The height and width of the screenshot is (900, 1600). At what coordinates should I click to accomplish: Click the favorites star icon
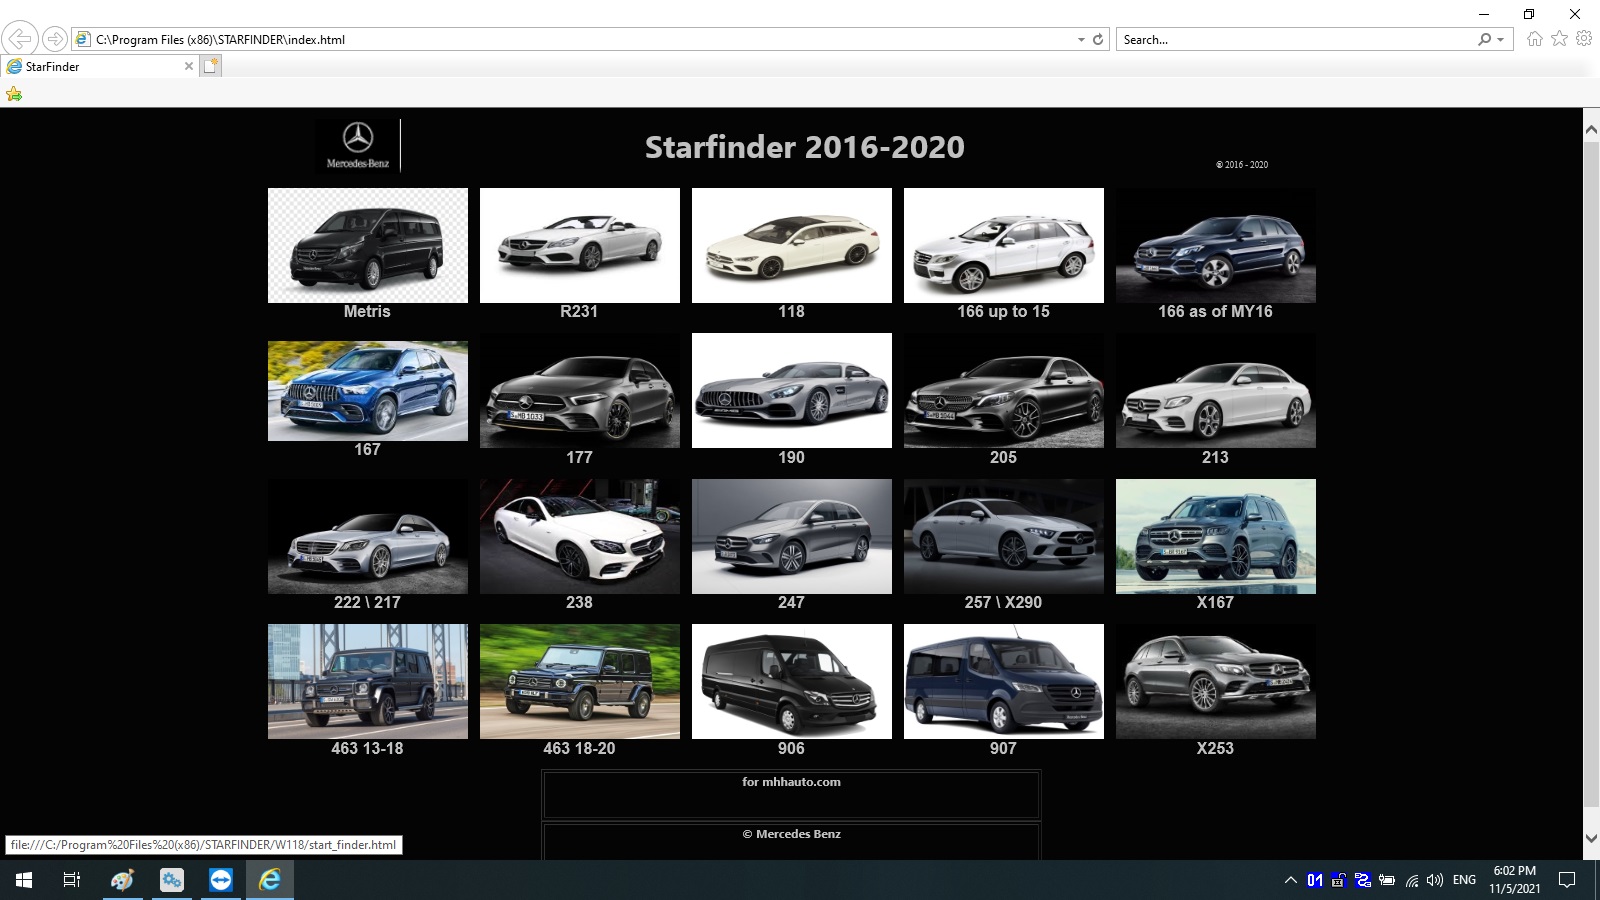pyautogui.click(x=1559, y=39)
